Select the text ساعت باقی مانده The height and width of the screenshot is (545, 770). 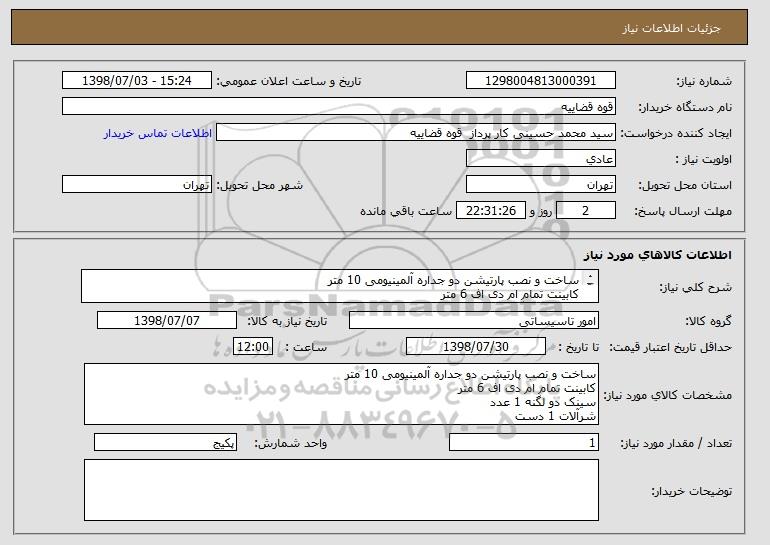(406, 211)
